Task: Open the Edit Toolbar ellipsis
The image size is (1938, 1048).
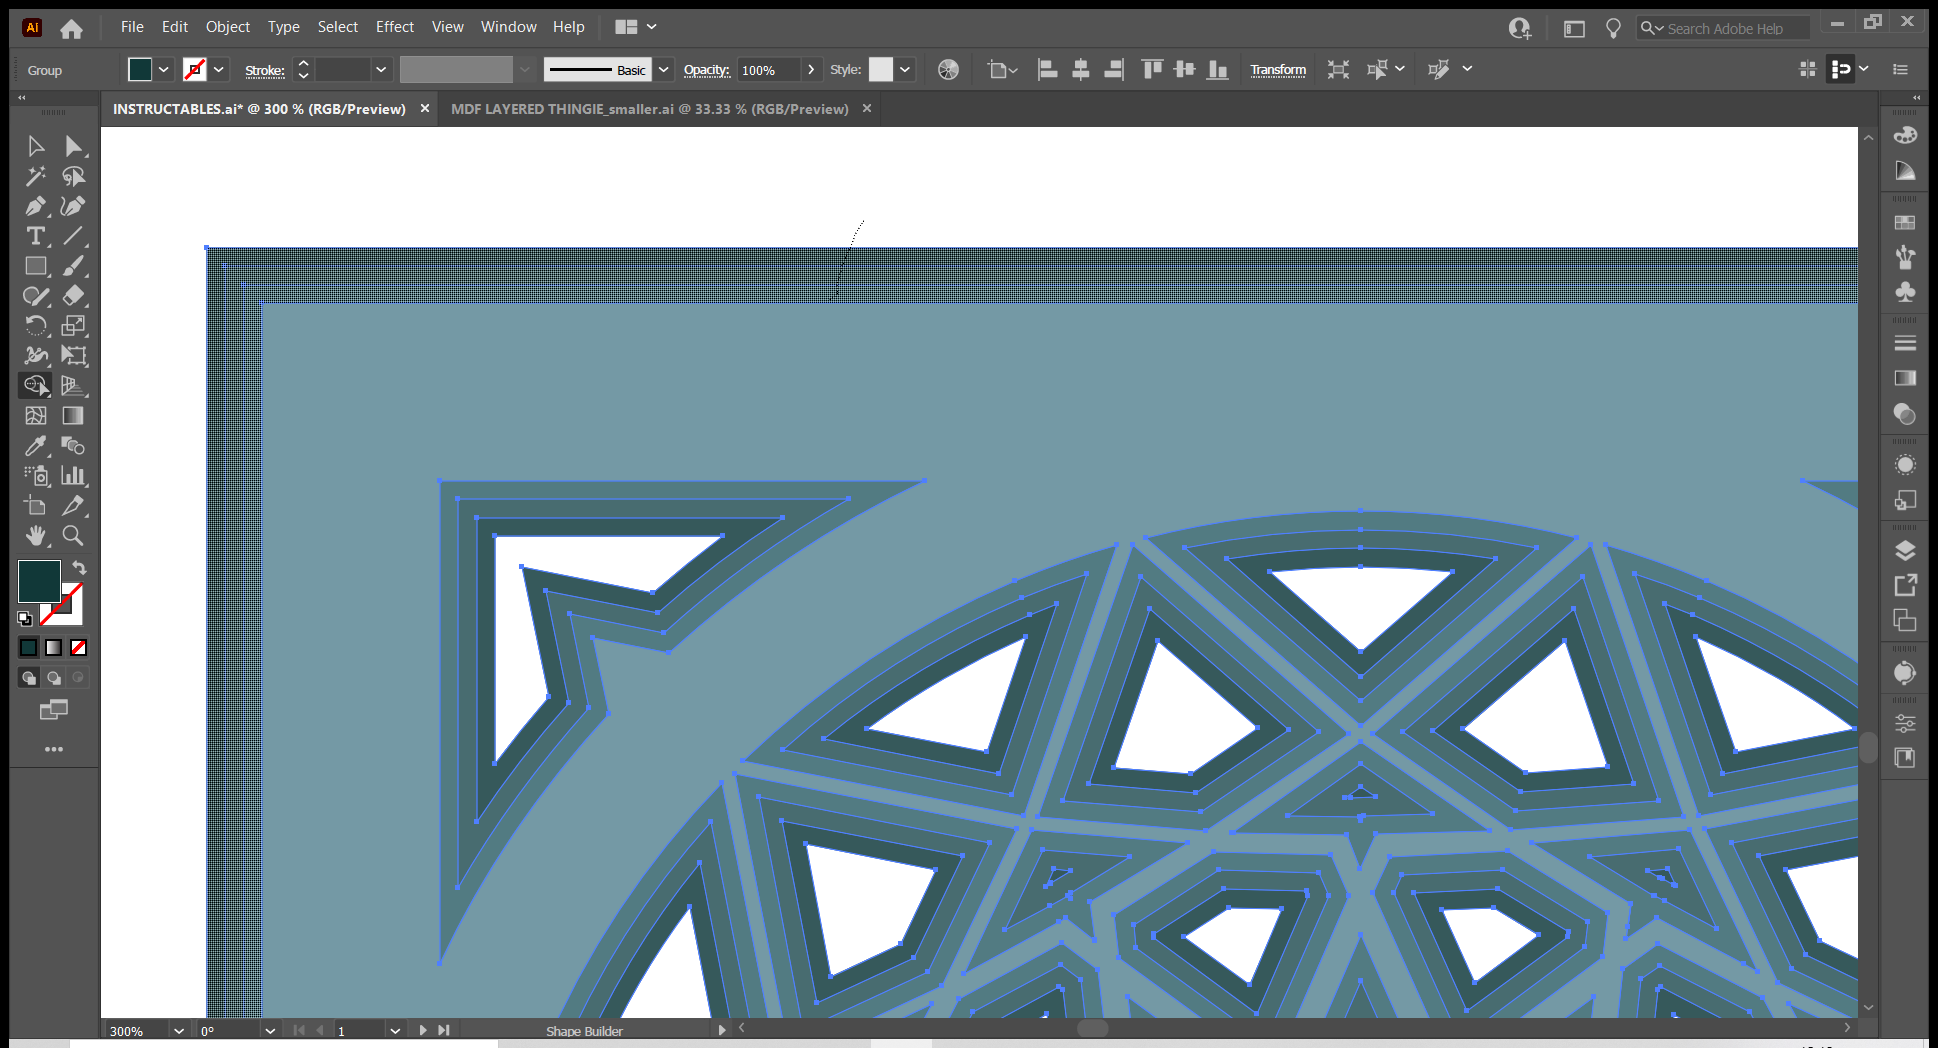Action: [54, 749]
